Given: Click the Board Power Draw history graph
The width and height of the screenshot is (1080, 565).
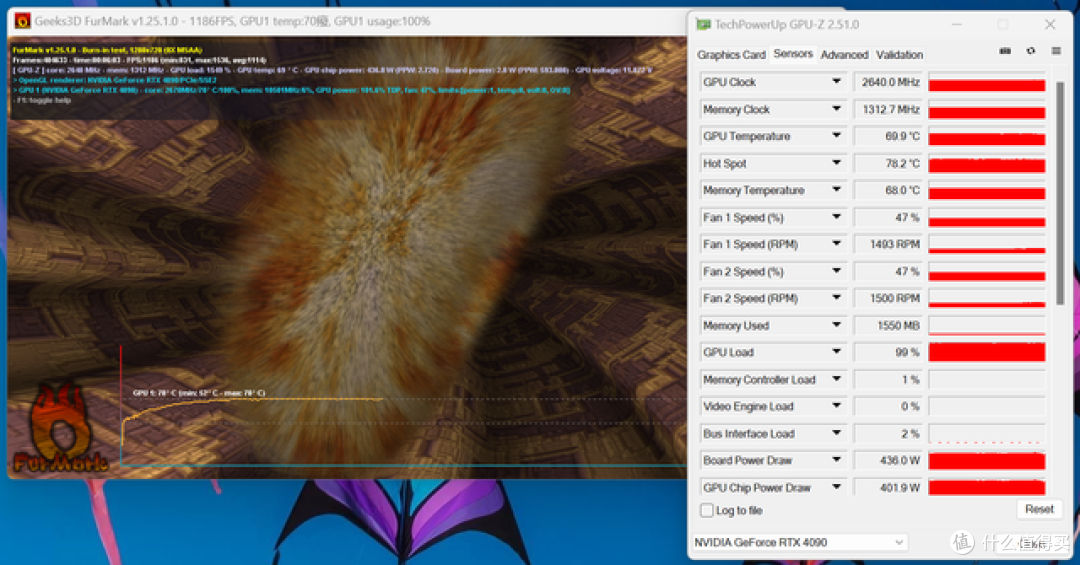Looking at the screenshot, I should click(x=987, y=460).
